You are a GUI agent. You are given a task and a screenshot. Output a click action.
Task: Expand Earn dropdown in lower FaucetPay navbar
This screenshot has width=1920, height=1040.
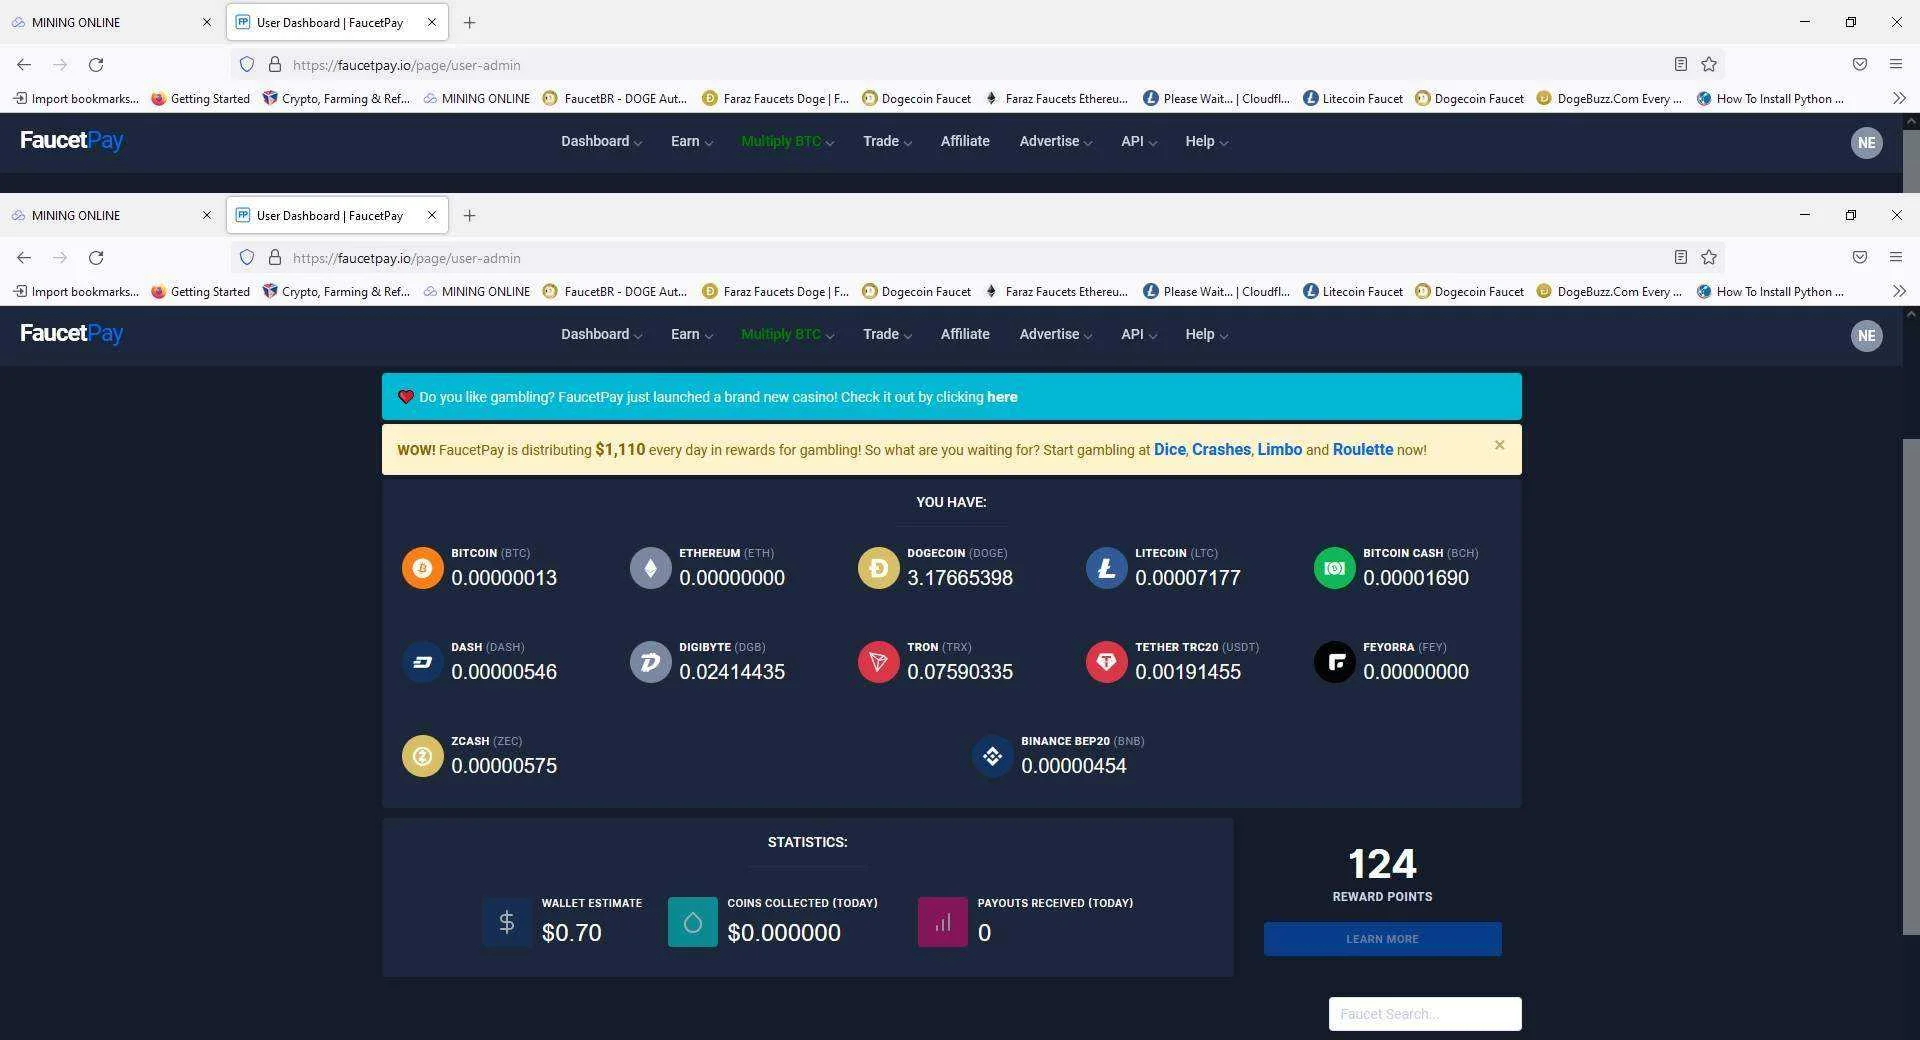(x=692, y=335)
